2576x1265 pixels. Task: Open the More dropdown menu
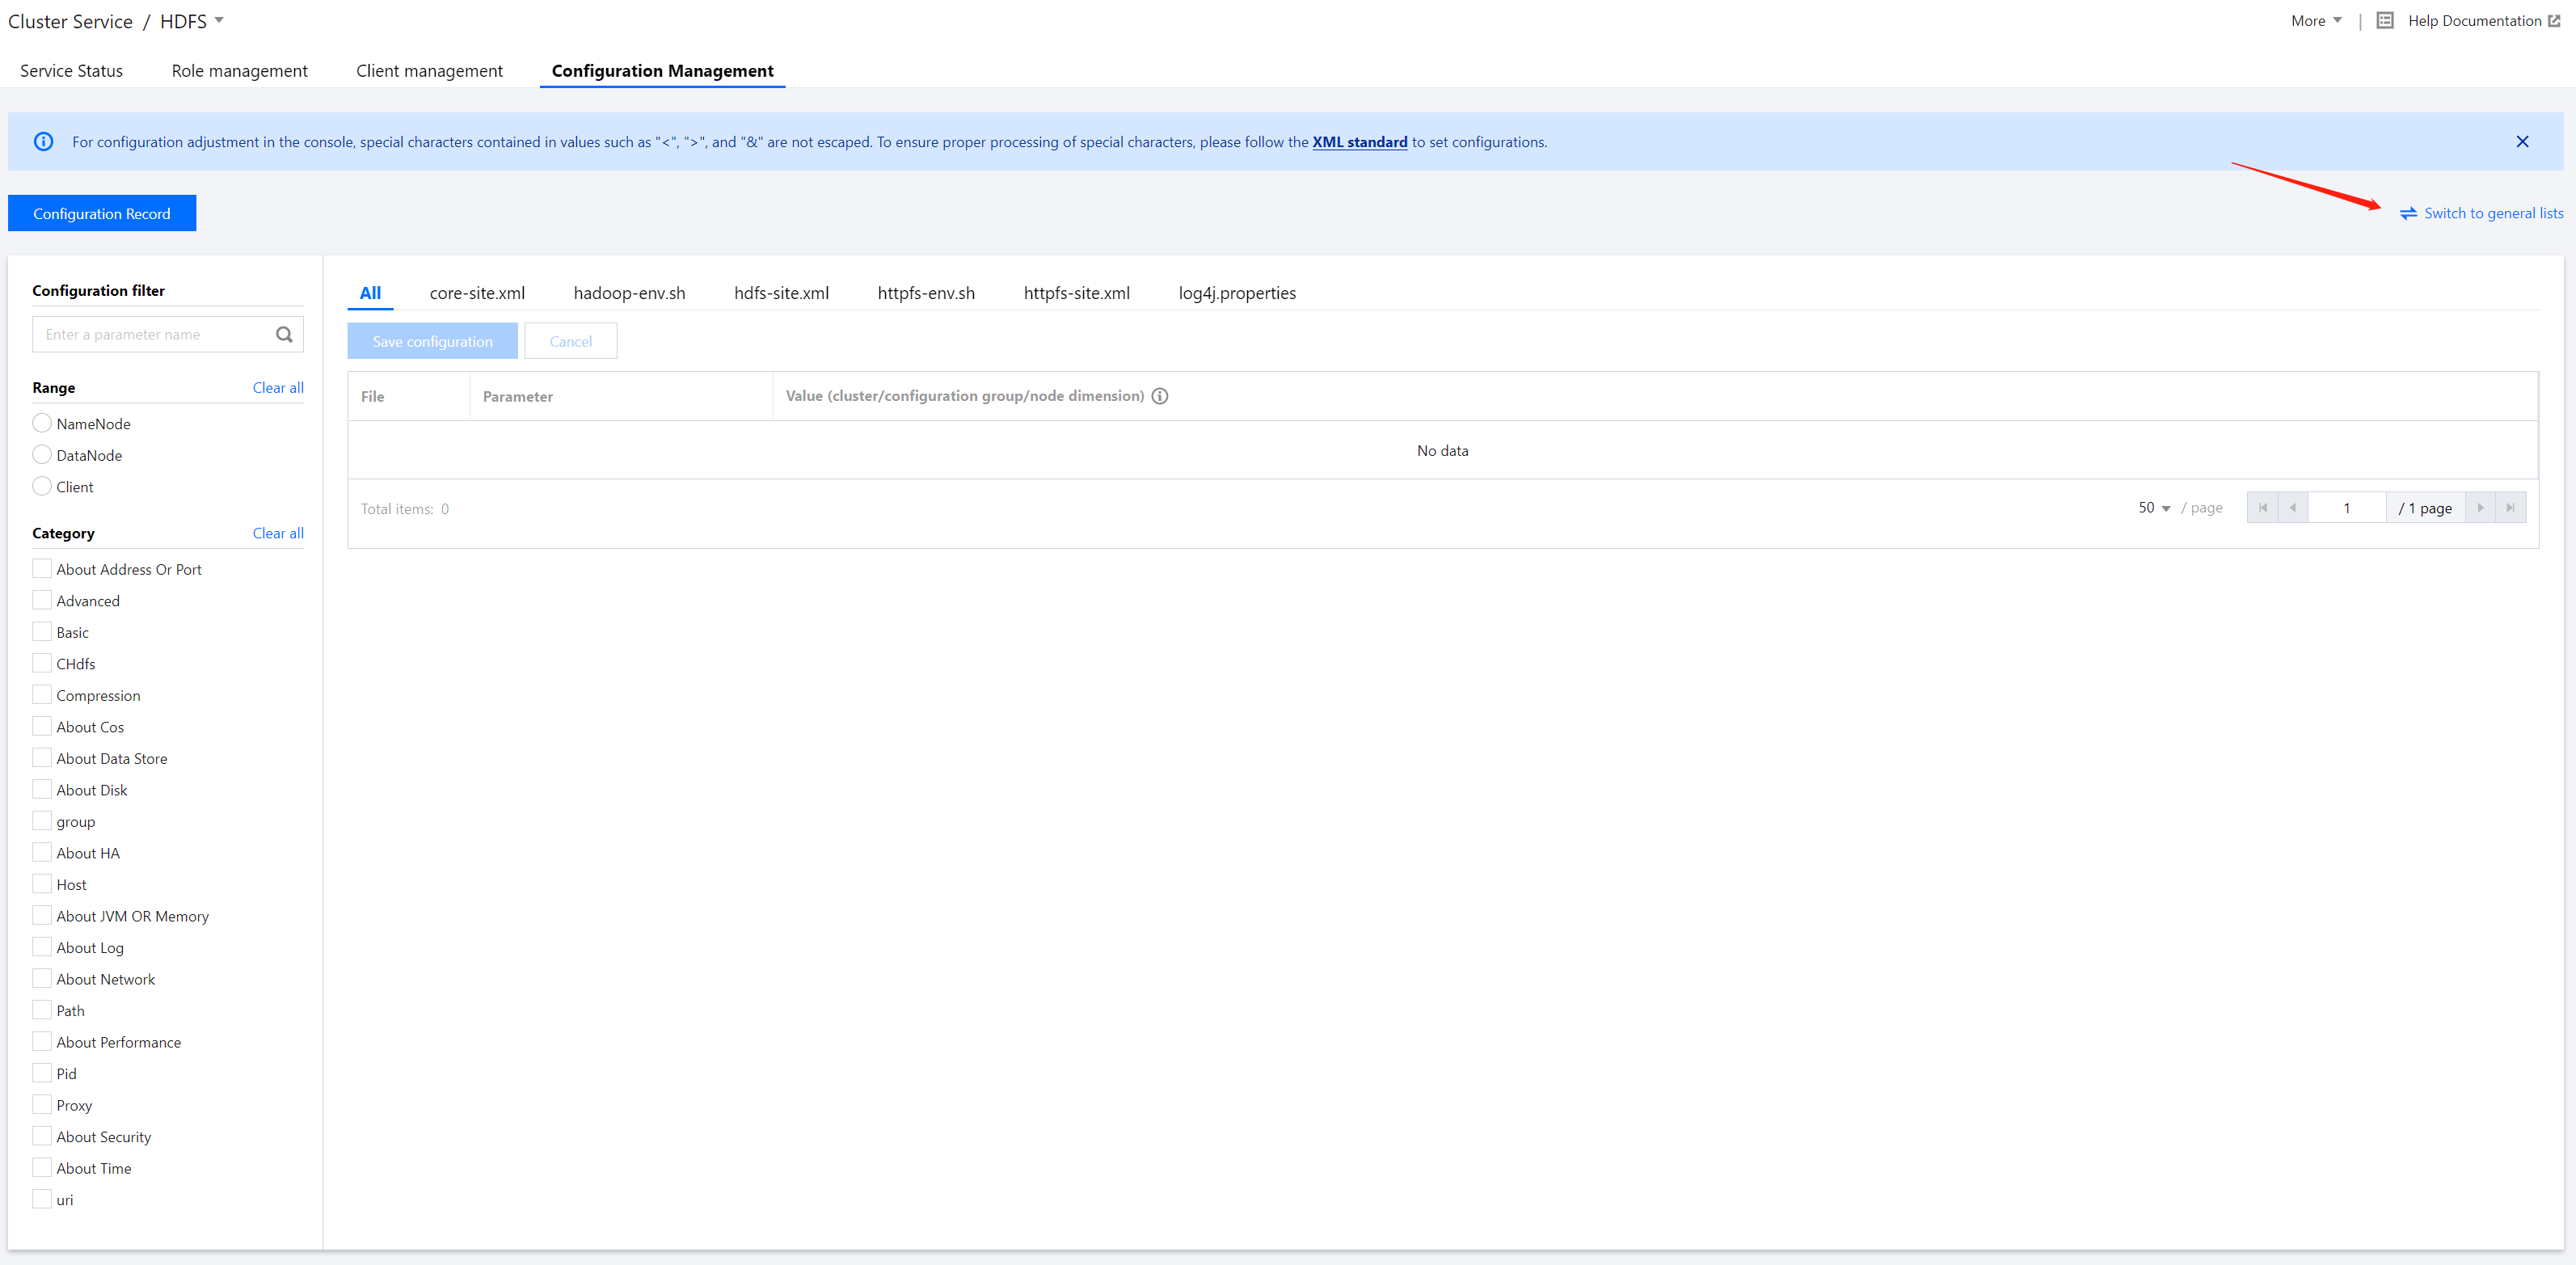pos(2316,21)
